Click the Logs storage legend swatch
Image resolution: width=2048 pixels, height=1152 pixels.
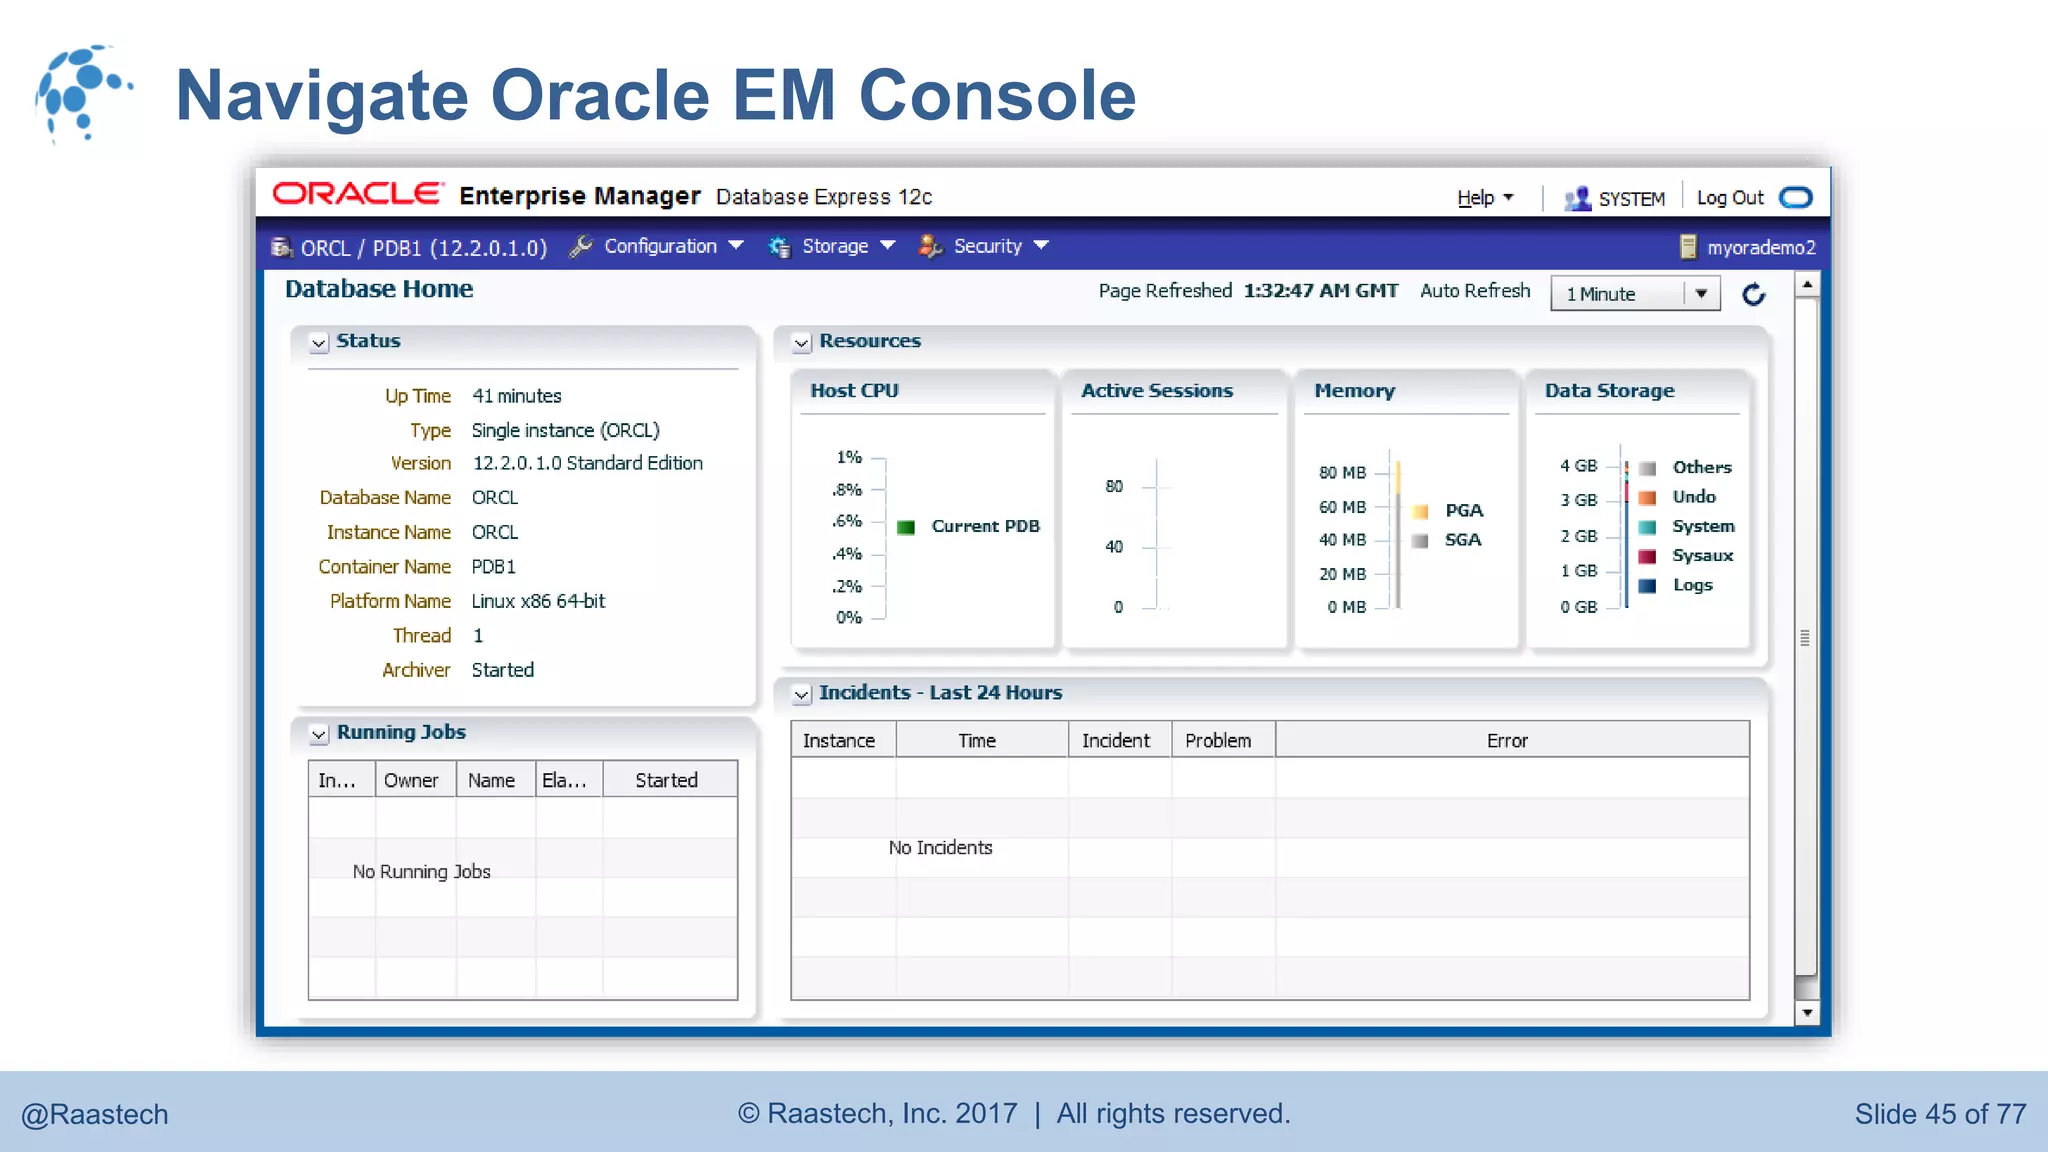coord(1648,586)
